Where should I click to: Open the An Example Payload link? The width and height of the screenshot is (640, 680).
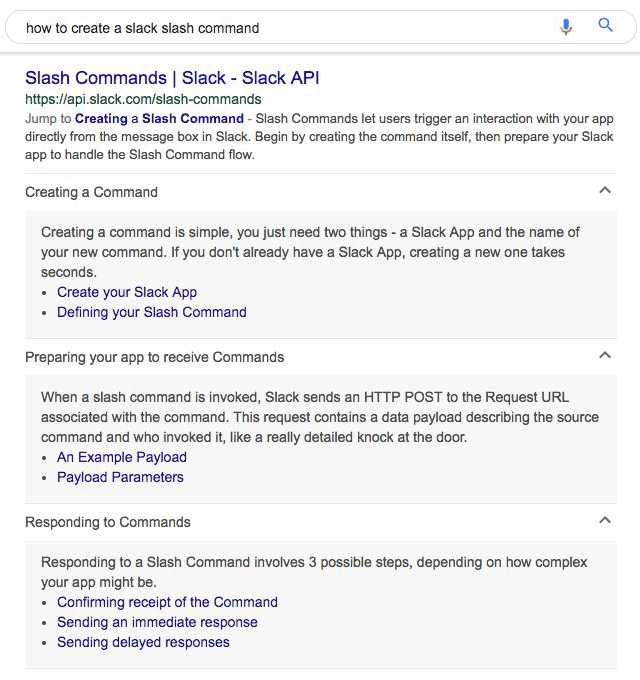122,457
